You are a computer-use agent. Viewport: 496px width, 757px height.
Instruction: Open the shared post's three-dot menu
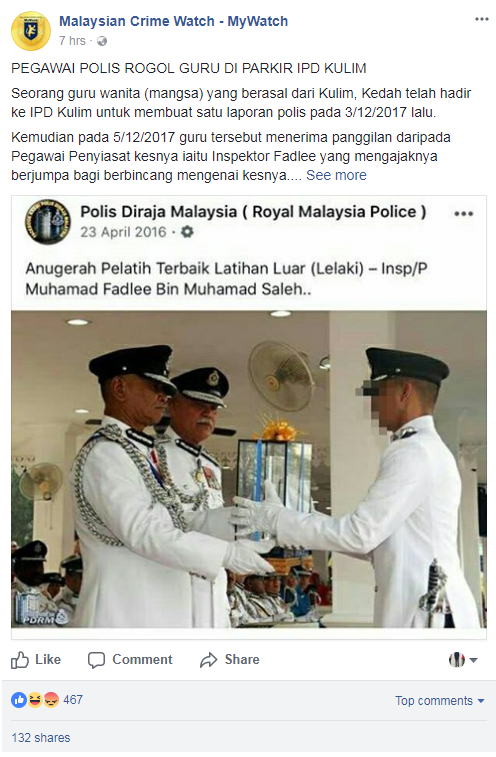pyautogui.click(x=463, y=213)
